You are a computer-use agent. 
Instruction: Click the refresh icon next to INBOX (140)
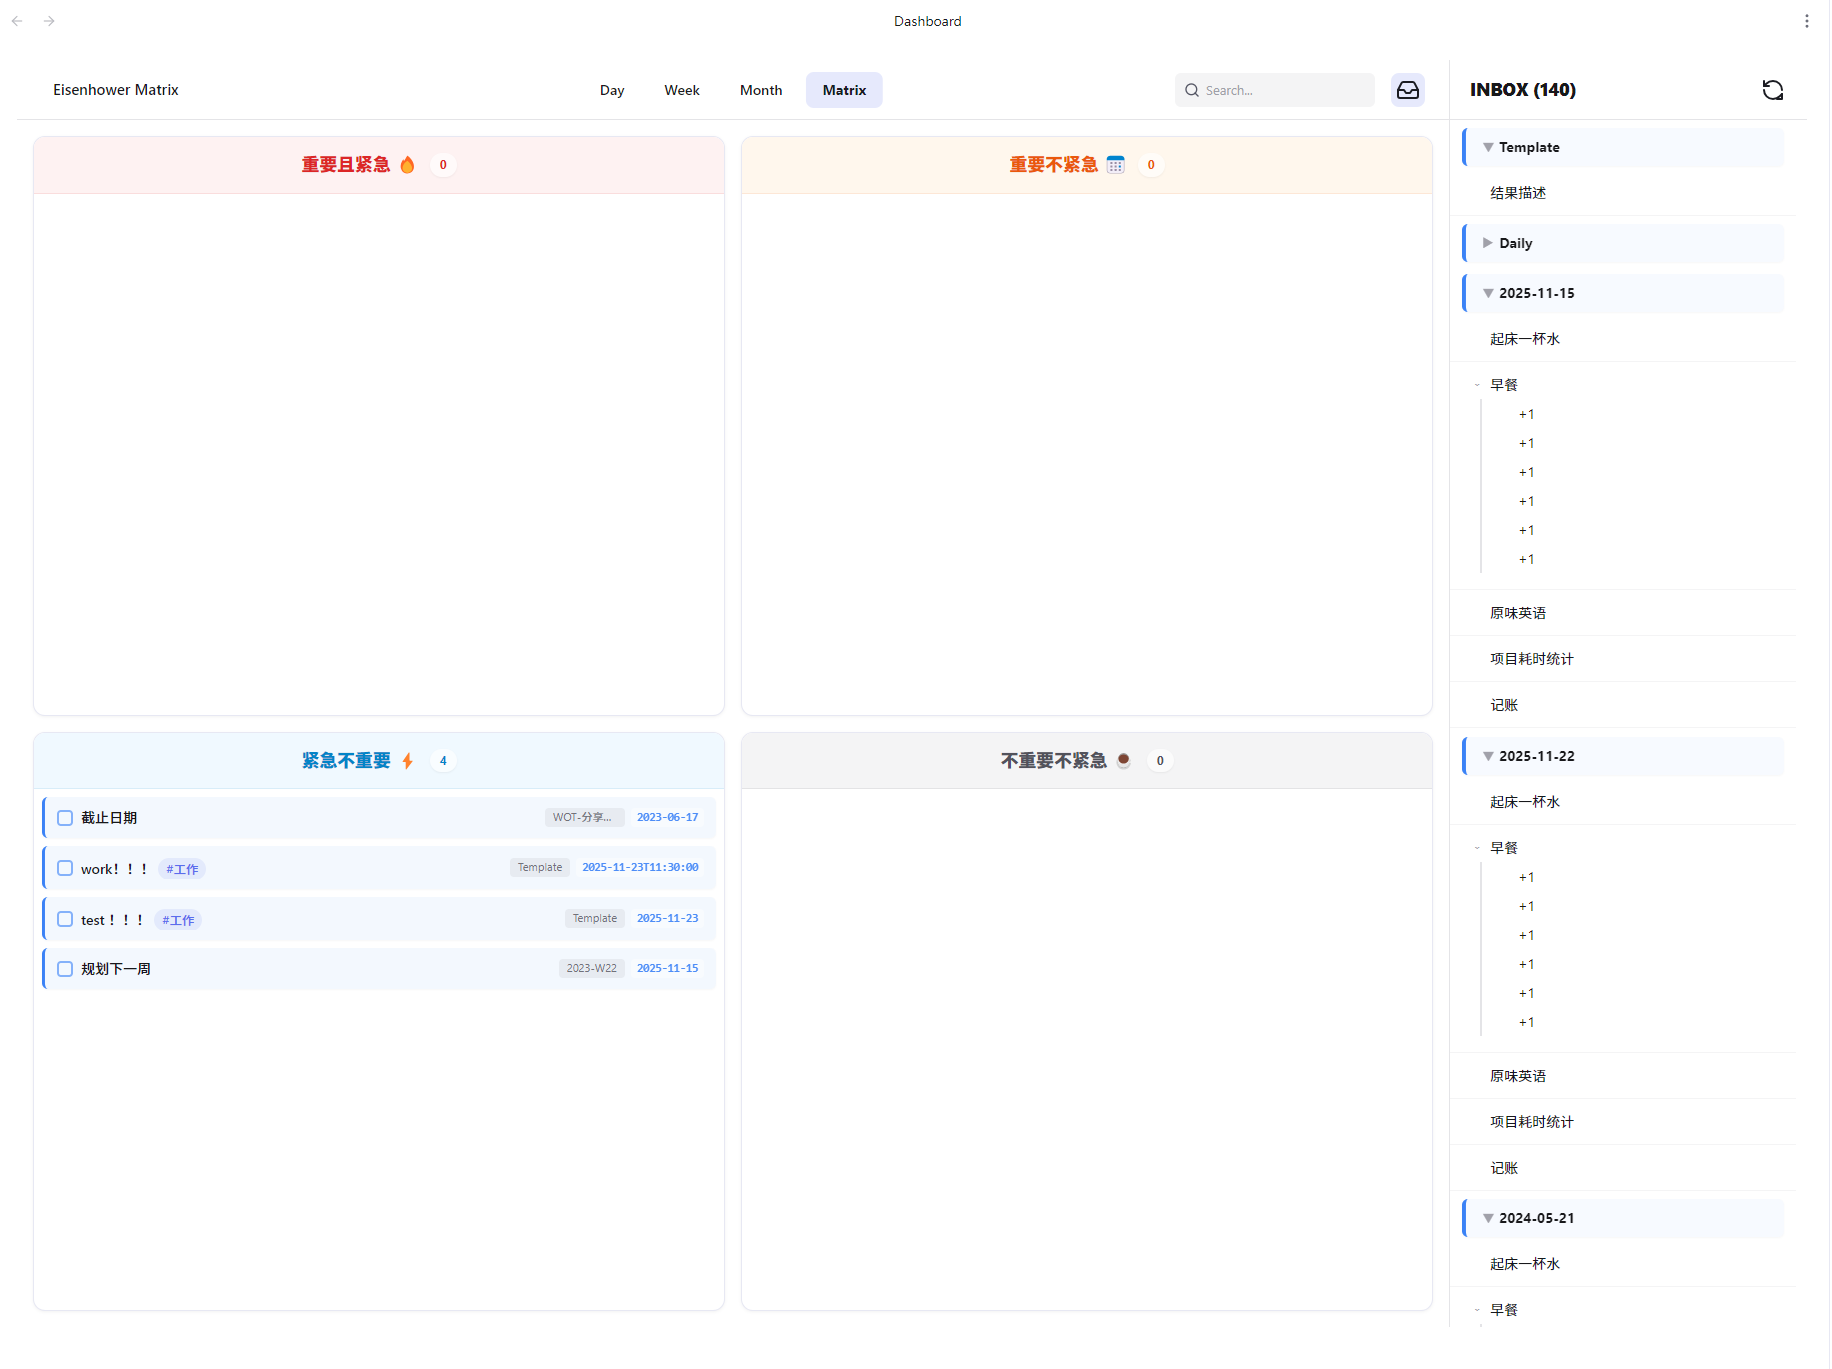point(1773,90)
